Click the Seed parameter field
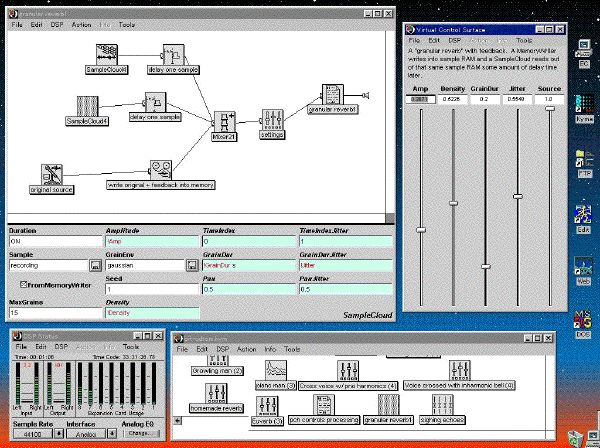The width and height of the screenshot is (600, 448). pos(152,289)
